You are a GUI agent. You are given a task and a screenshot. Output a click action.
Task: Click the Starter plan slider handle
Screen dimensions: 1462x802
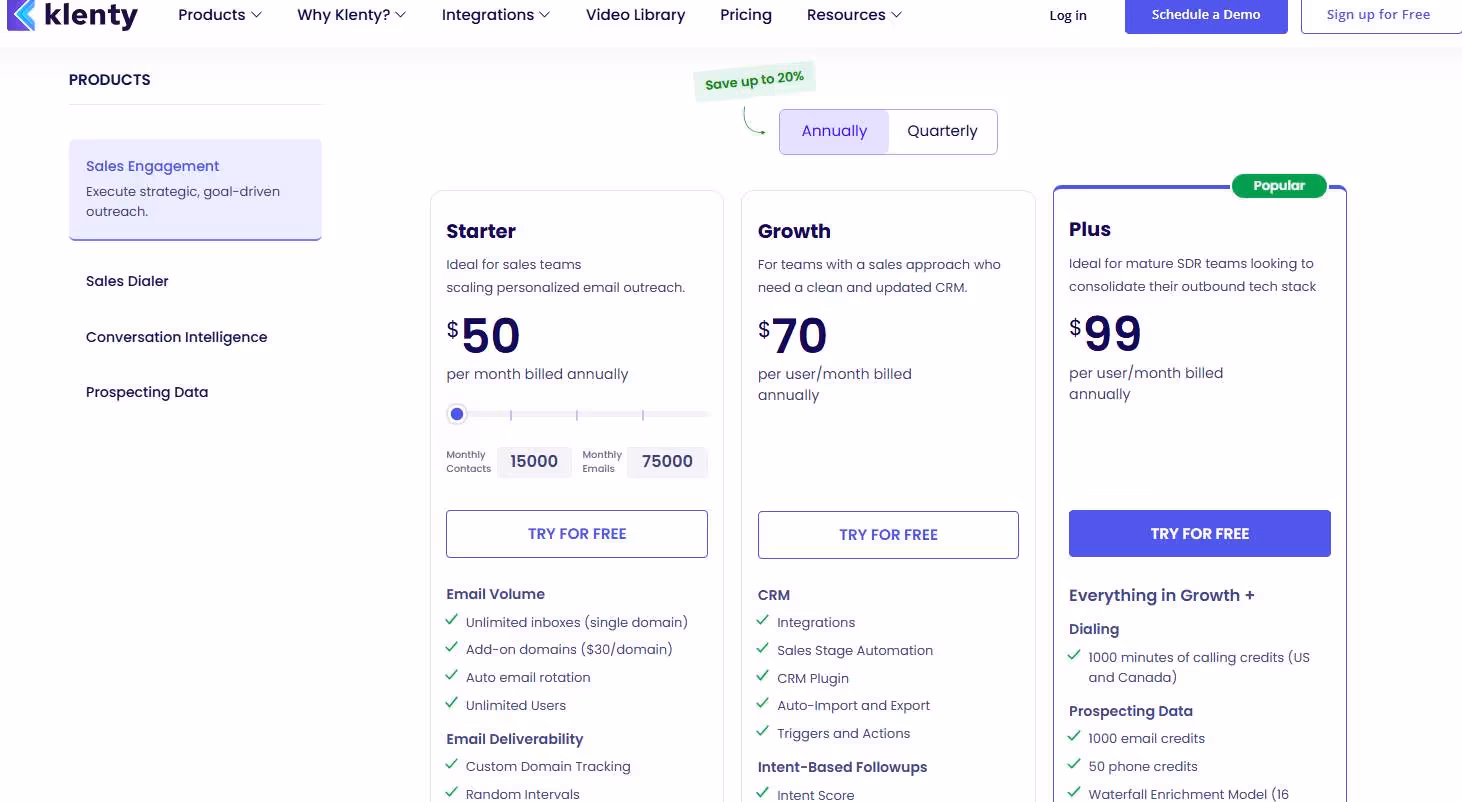[457, 414]
